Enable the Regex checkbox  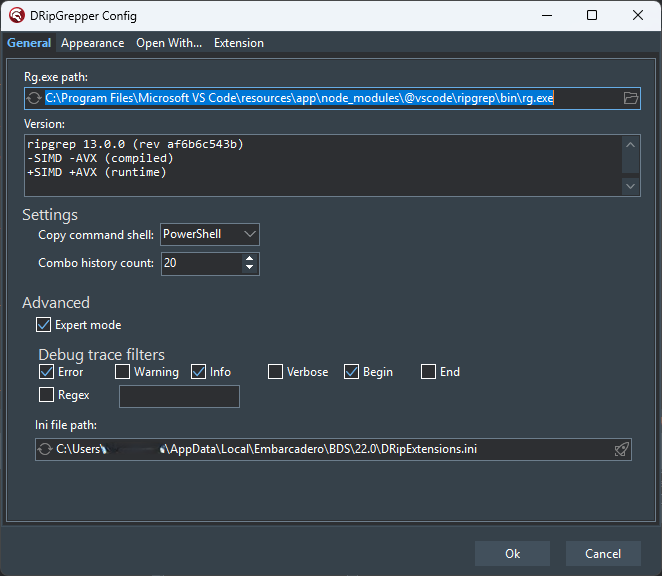tap(46, 395)
